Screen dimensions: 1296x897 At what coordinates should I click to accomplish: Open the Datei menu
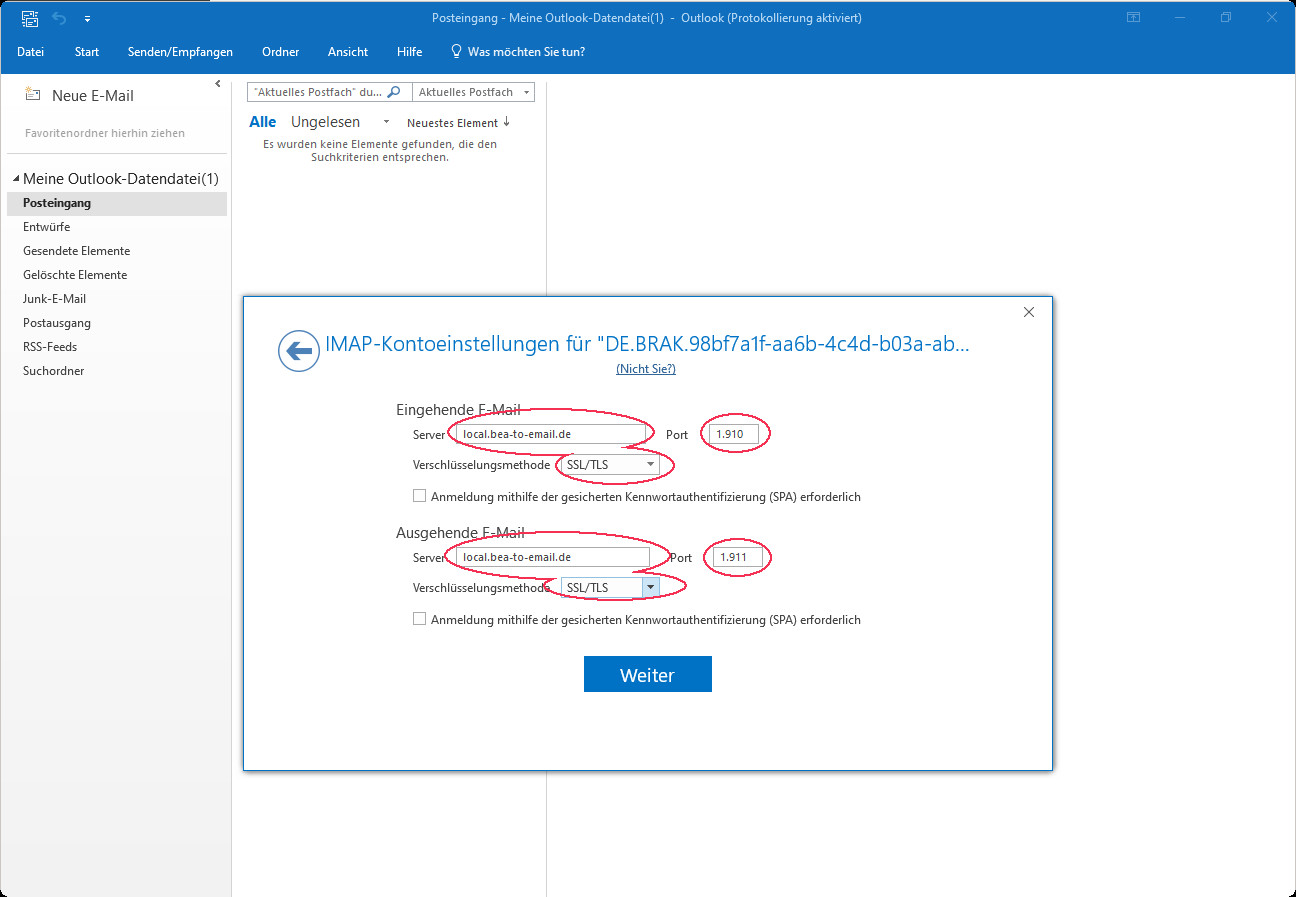click(30, 51)
